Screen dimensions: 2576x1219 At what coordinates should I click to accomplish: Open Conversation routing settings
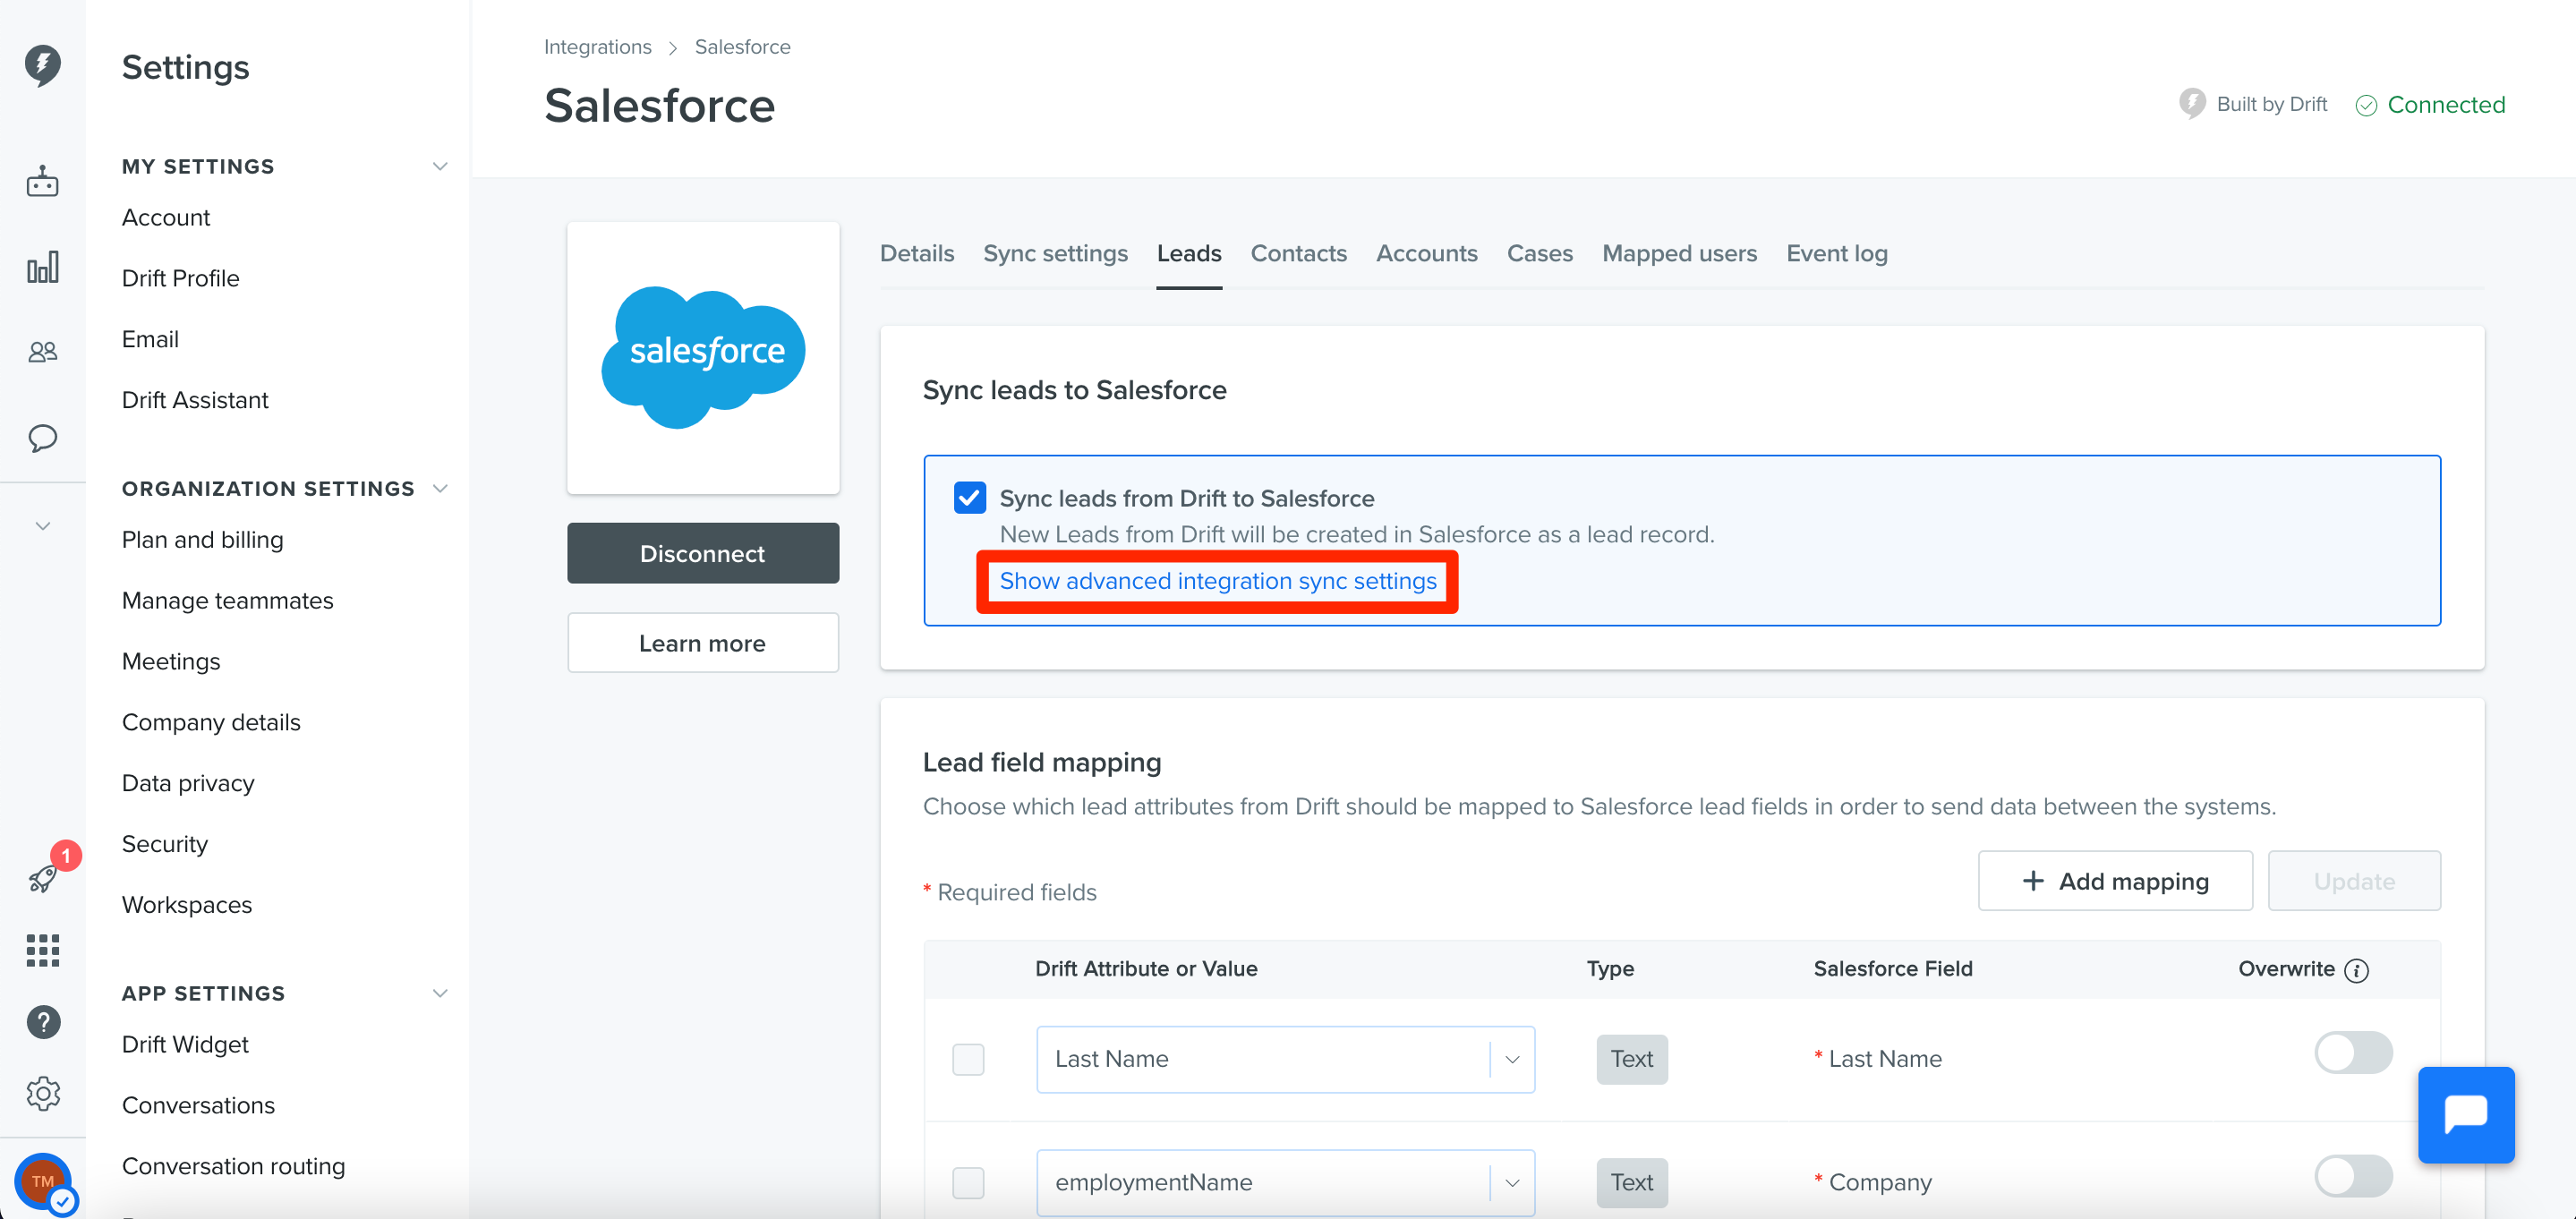(x=233, y=1166)
